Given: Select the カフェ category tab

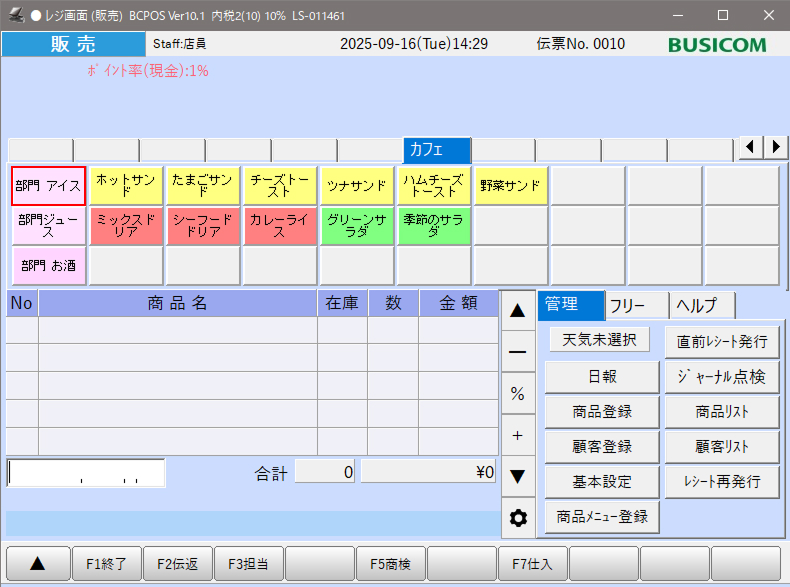Looking at the screenshot, I should coord(436,150).
